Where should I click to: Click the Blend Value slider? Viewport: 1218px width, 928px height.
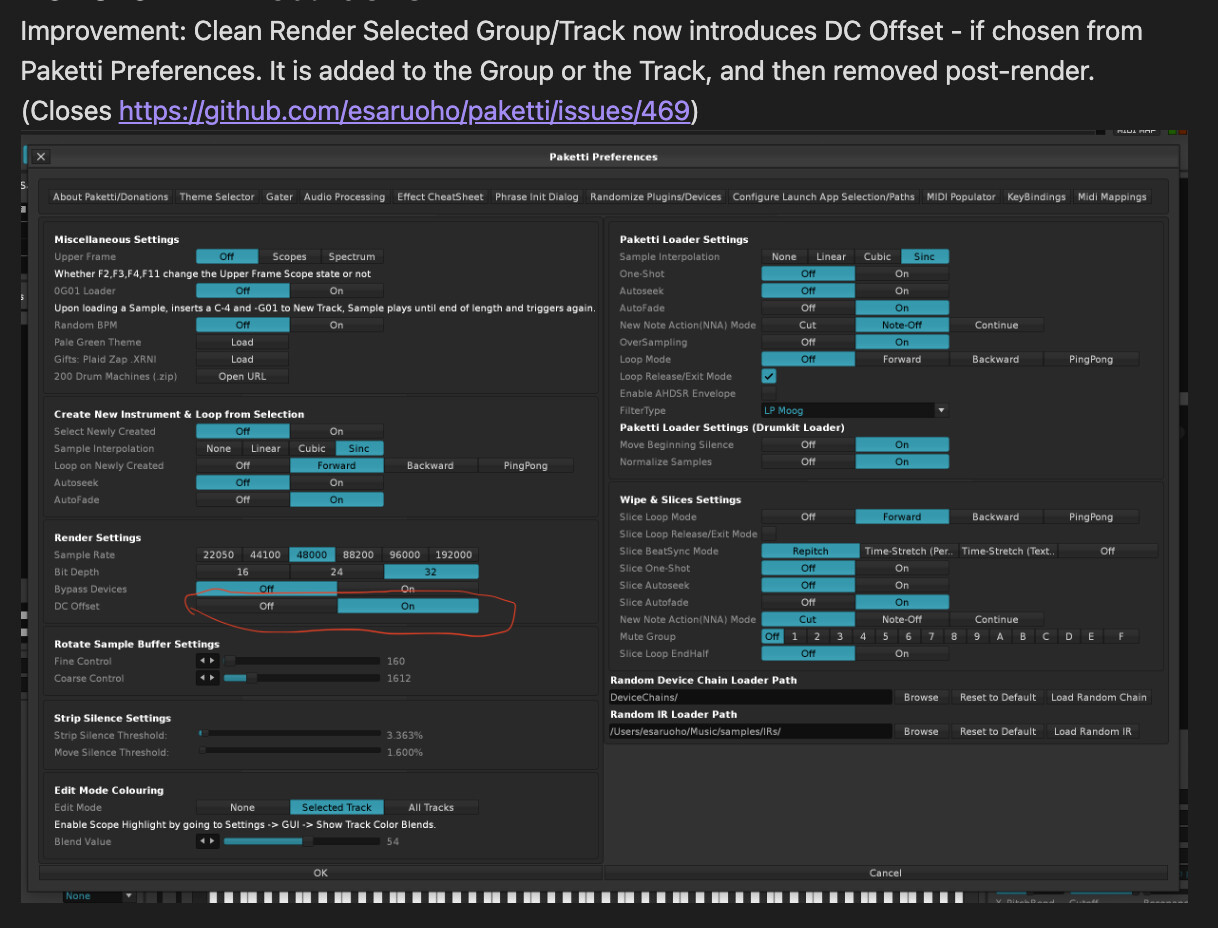tap(302, 841)
